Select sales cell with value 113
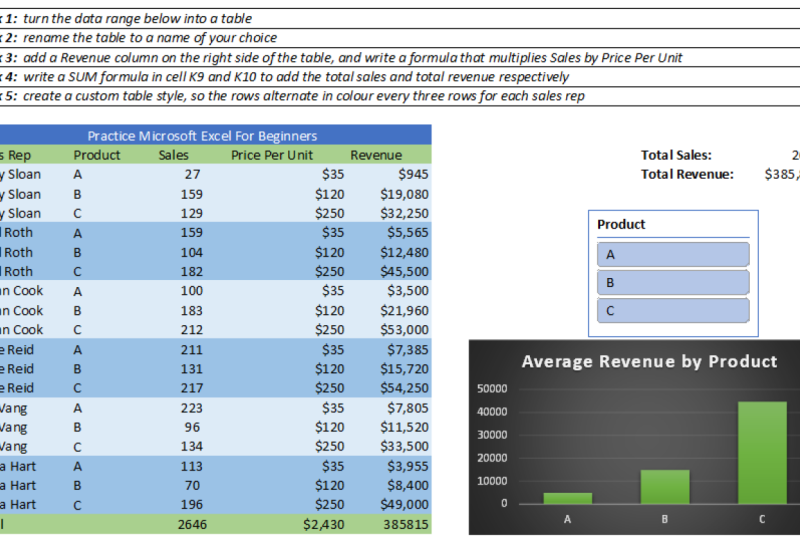The width and height of the screenshot is (800, 540). click(192, 467)
